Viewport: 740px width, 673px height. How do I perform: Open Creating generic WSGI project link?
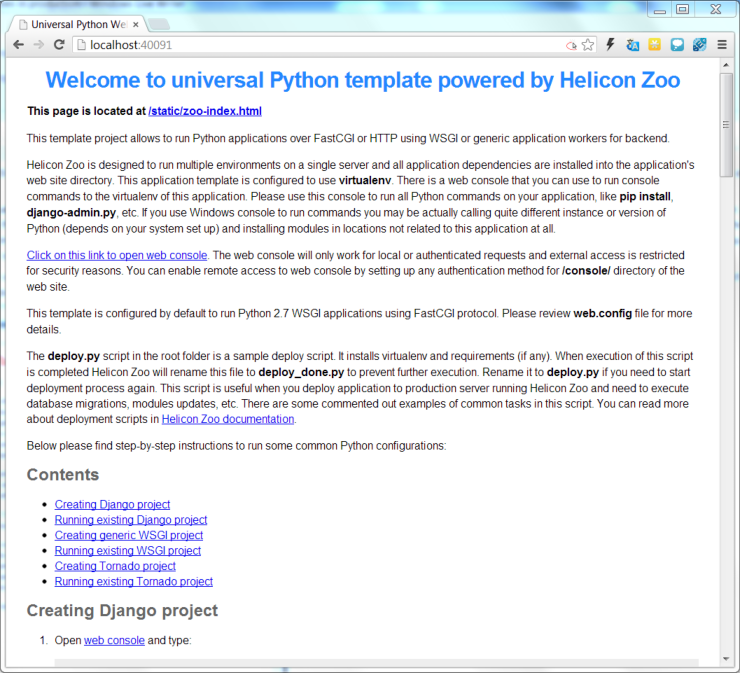coord(129,535)
